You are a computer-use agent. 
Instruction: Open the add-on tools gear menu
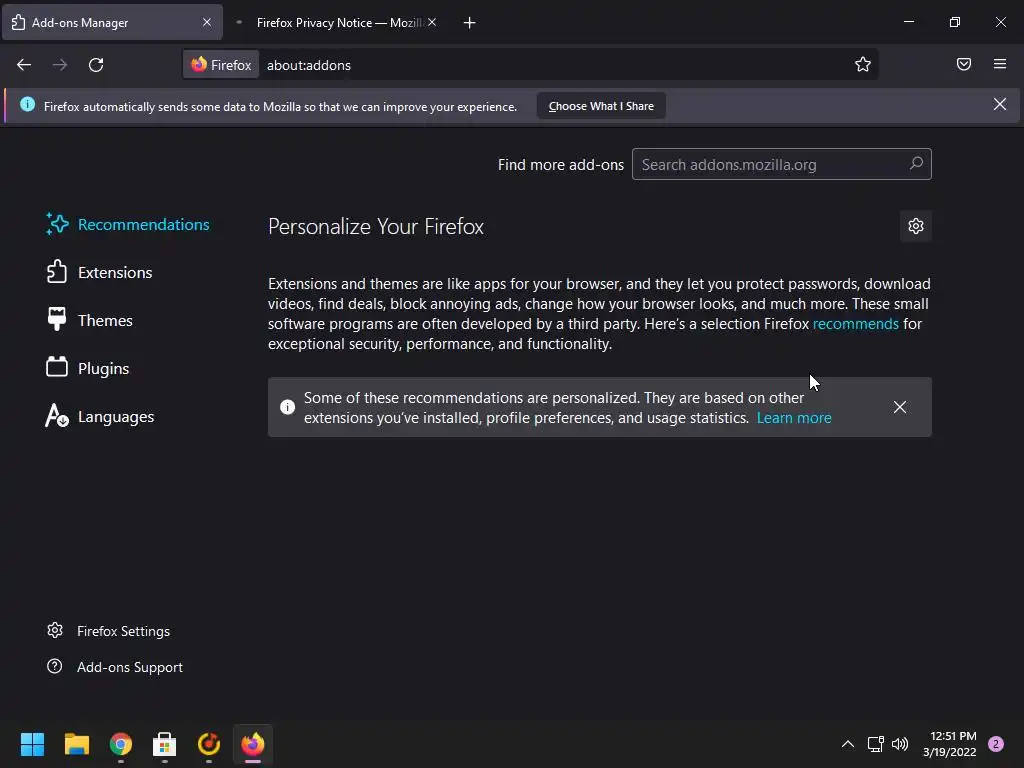point(916,226)
